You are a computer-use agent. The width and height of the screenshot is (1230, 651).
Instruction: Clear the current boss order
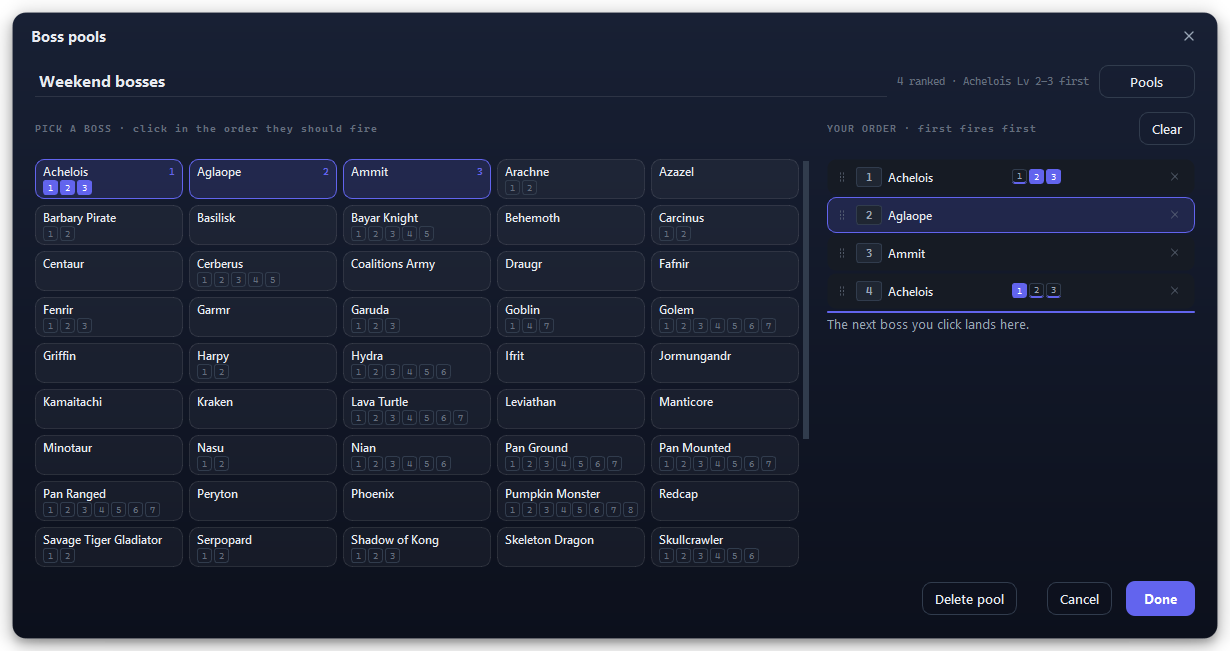(x=1167, y=129)
